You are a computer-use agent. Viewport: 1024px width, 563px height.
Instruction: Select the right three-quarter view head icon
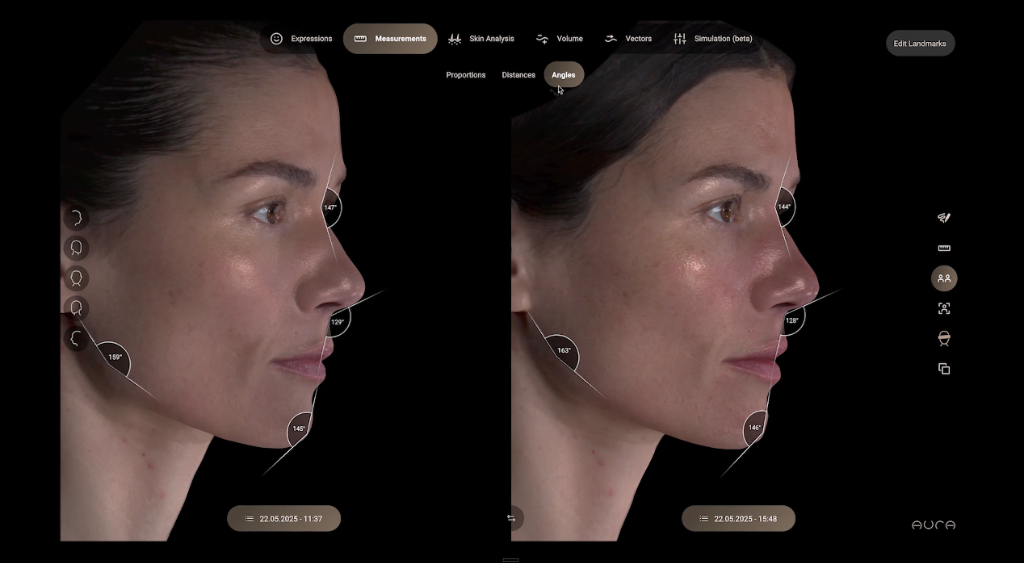(76, 248)
